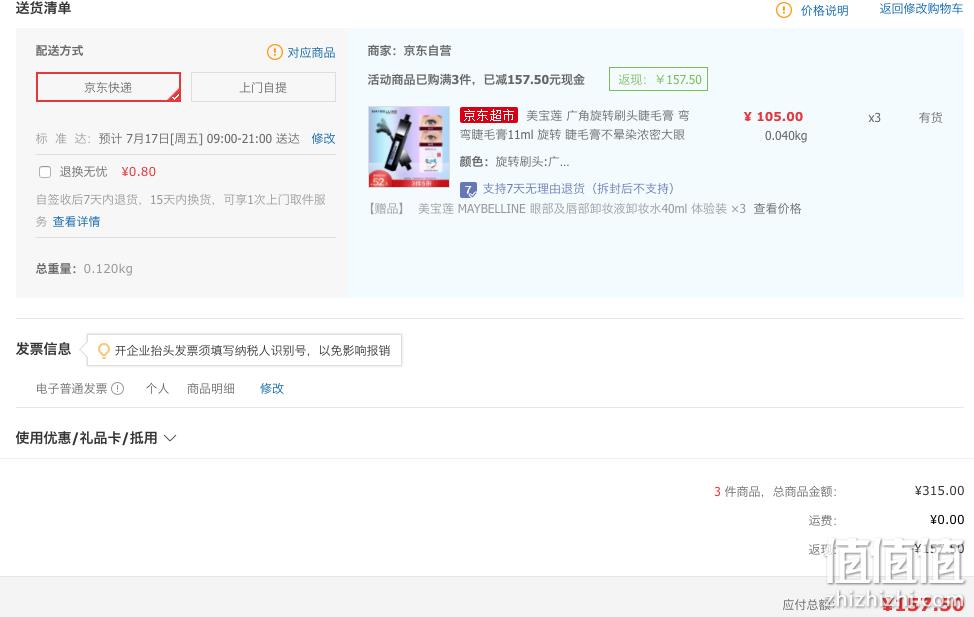
Task: Click the ¥315.00 total goods amount
Action: pos(939,491)
